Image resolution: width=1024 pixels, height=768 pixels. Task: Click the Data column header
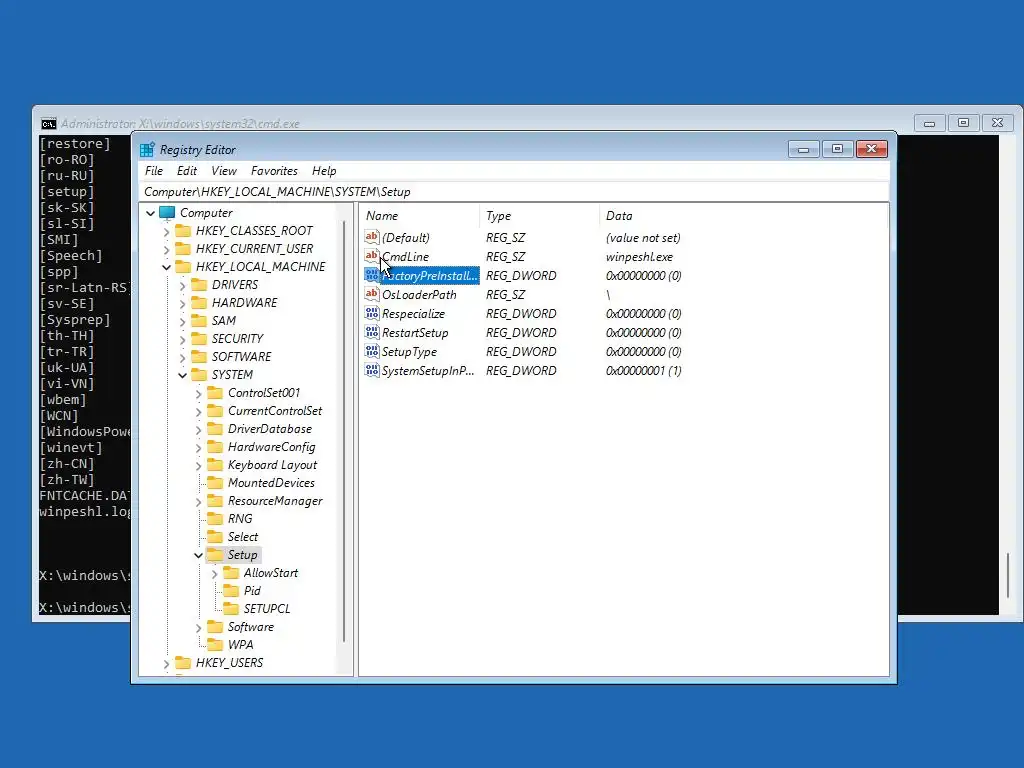point(743,216)
